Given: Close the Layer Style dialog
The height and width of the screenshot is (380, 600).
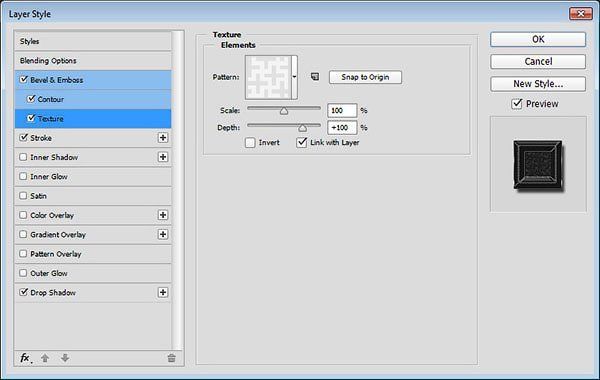Looking at the screenshot, I should 580,13.
